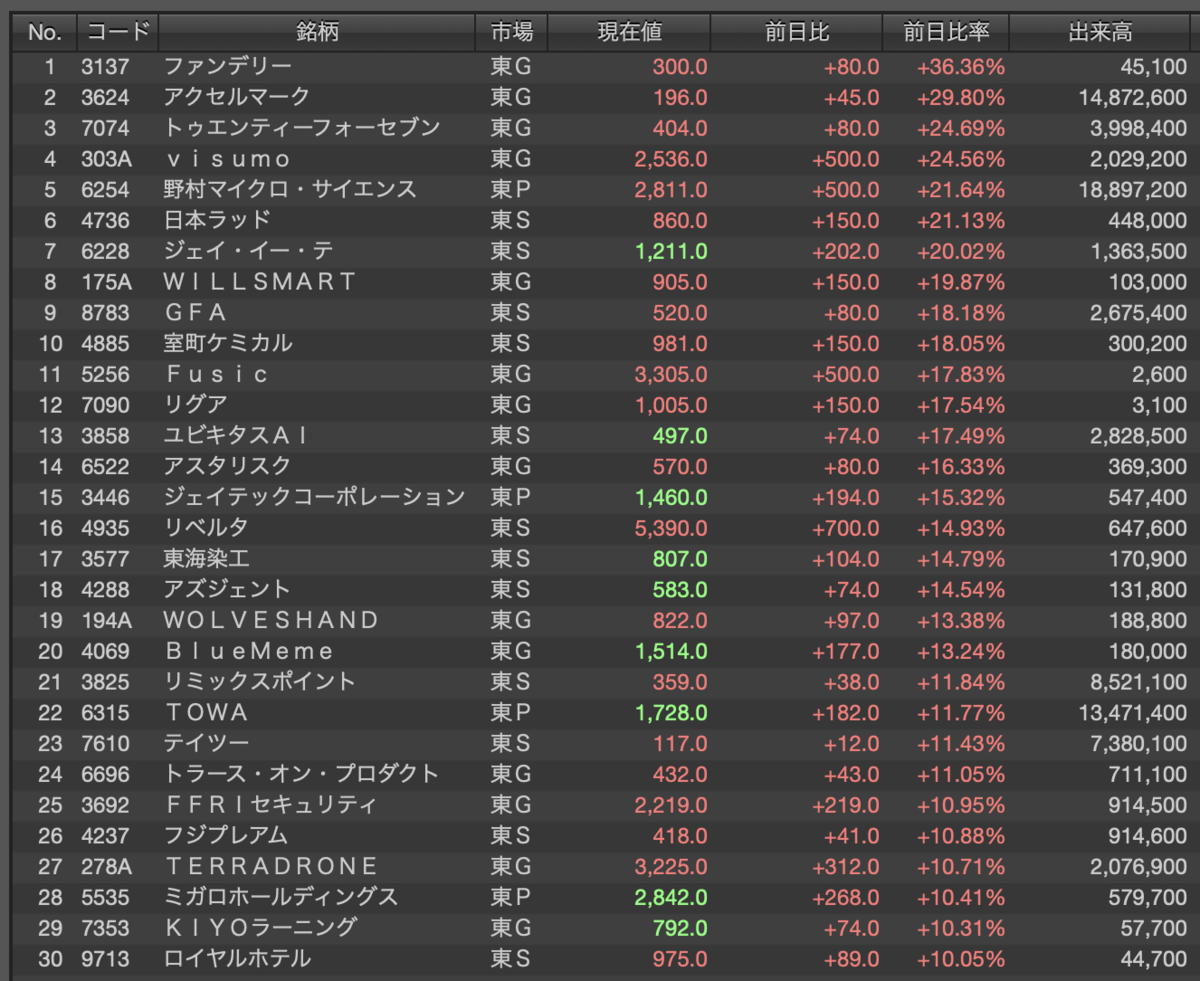The height and width of the screenshot is (981, 1200).
Task: Click volume value 14,872,600
Action: coord(1133,97)
